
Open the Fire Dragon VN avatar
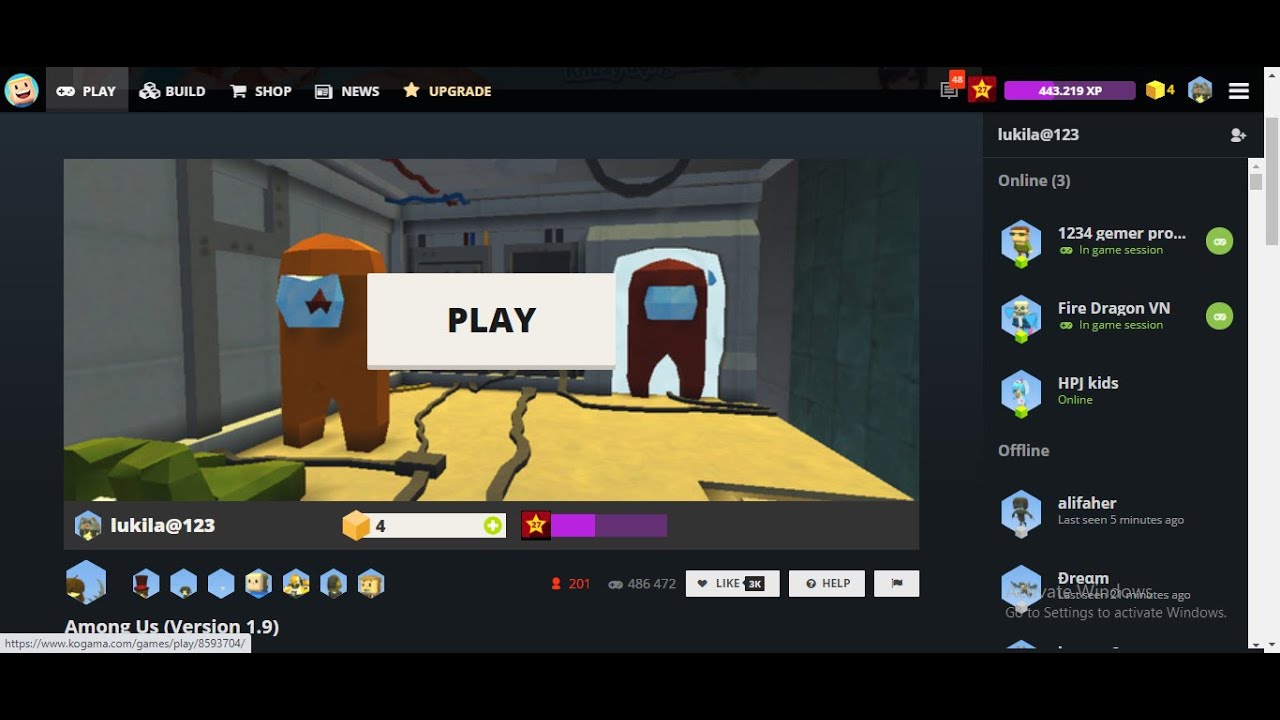point(1021,318)
